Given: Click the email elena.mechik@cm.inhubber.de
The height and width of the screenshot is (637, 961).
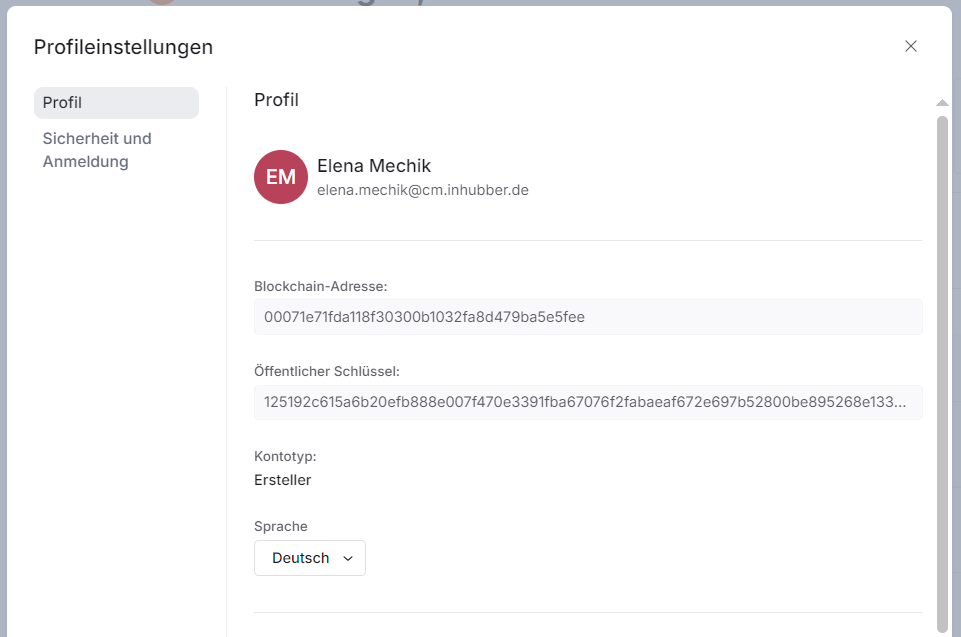Looking at the screenshot, I should (422, 190).
